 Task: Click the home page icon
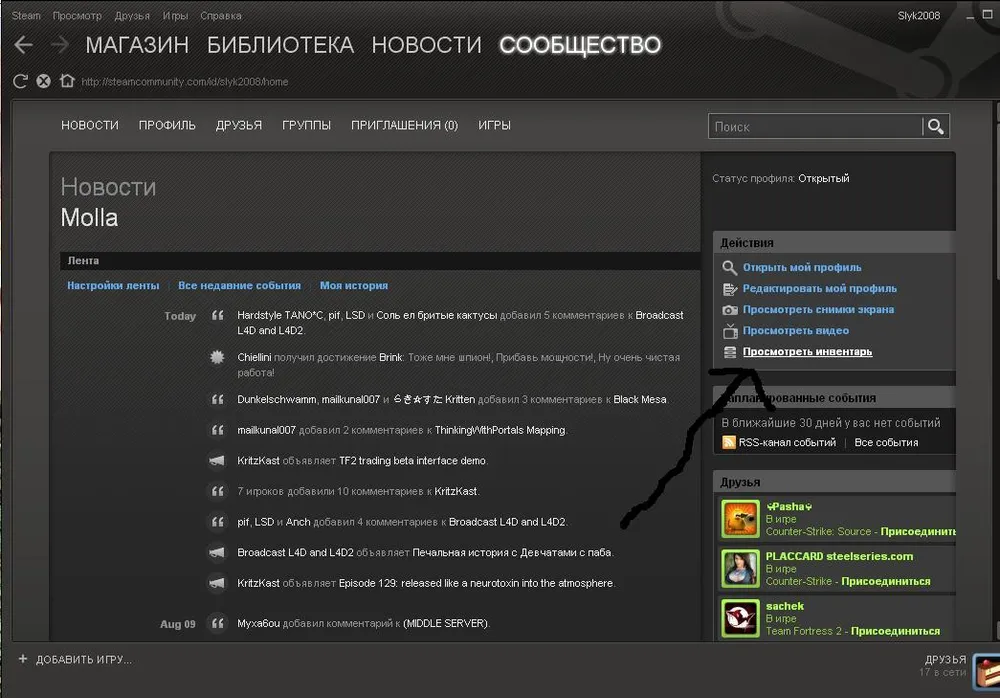(x=66, y=81)
